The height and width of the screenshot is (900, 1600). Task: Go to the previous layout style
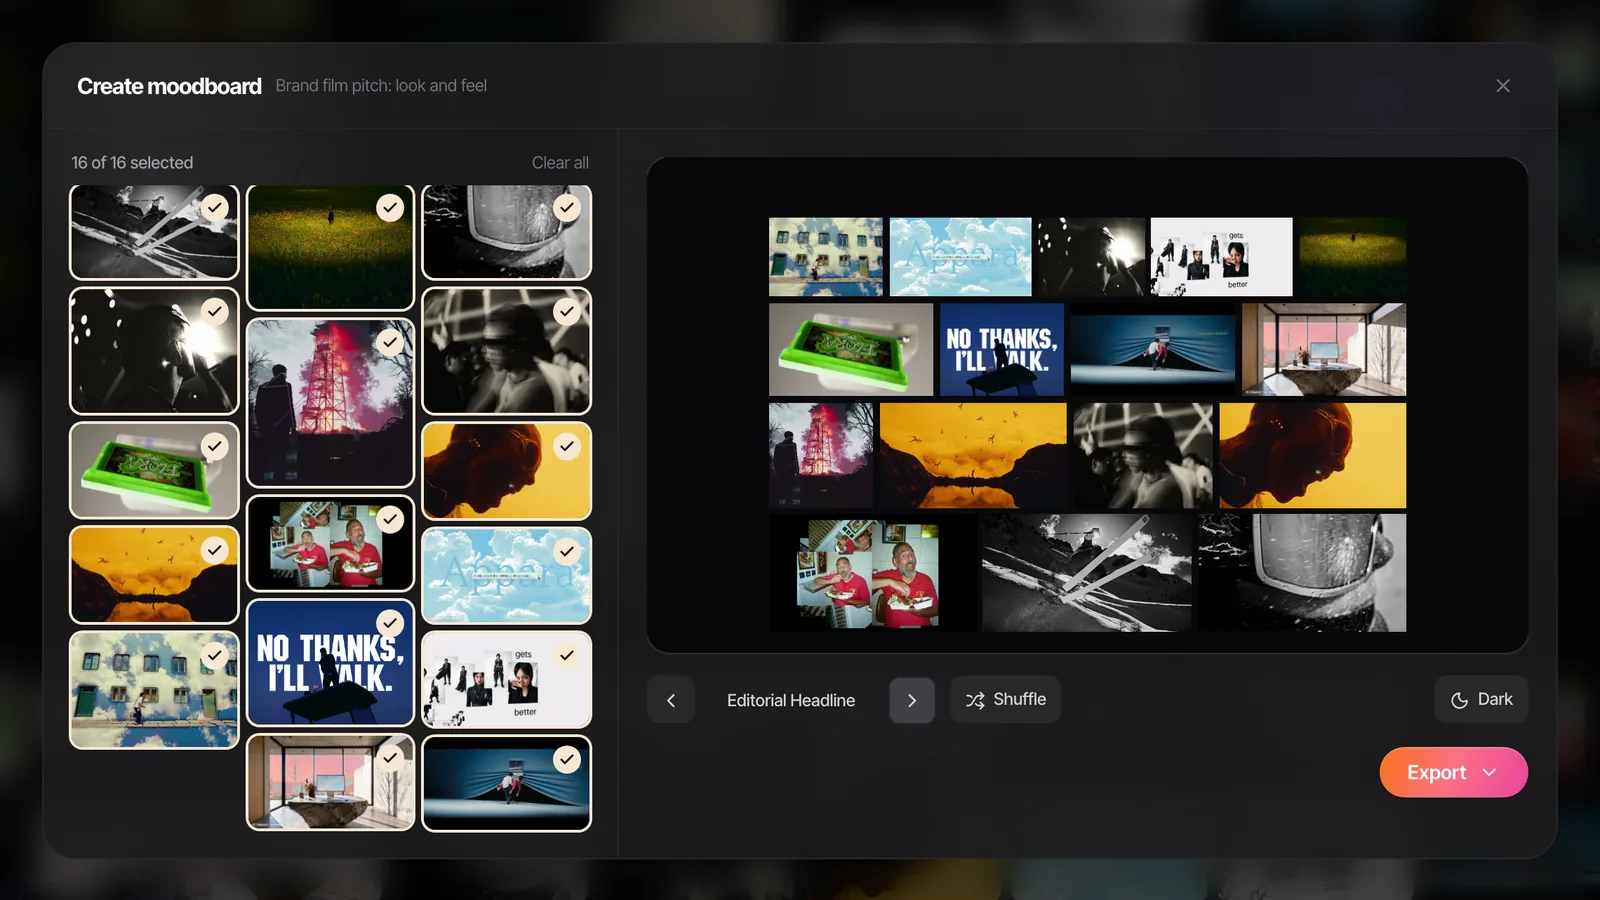click(671, 700)
